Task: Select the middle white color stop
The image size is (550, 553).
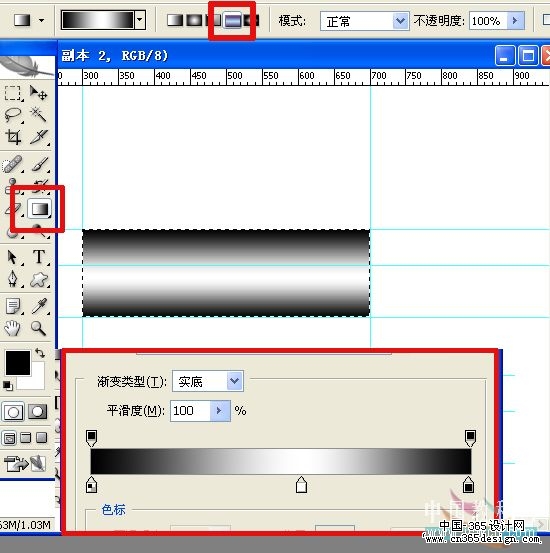Action: click(x=301, y=485)
